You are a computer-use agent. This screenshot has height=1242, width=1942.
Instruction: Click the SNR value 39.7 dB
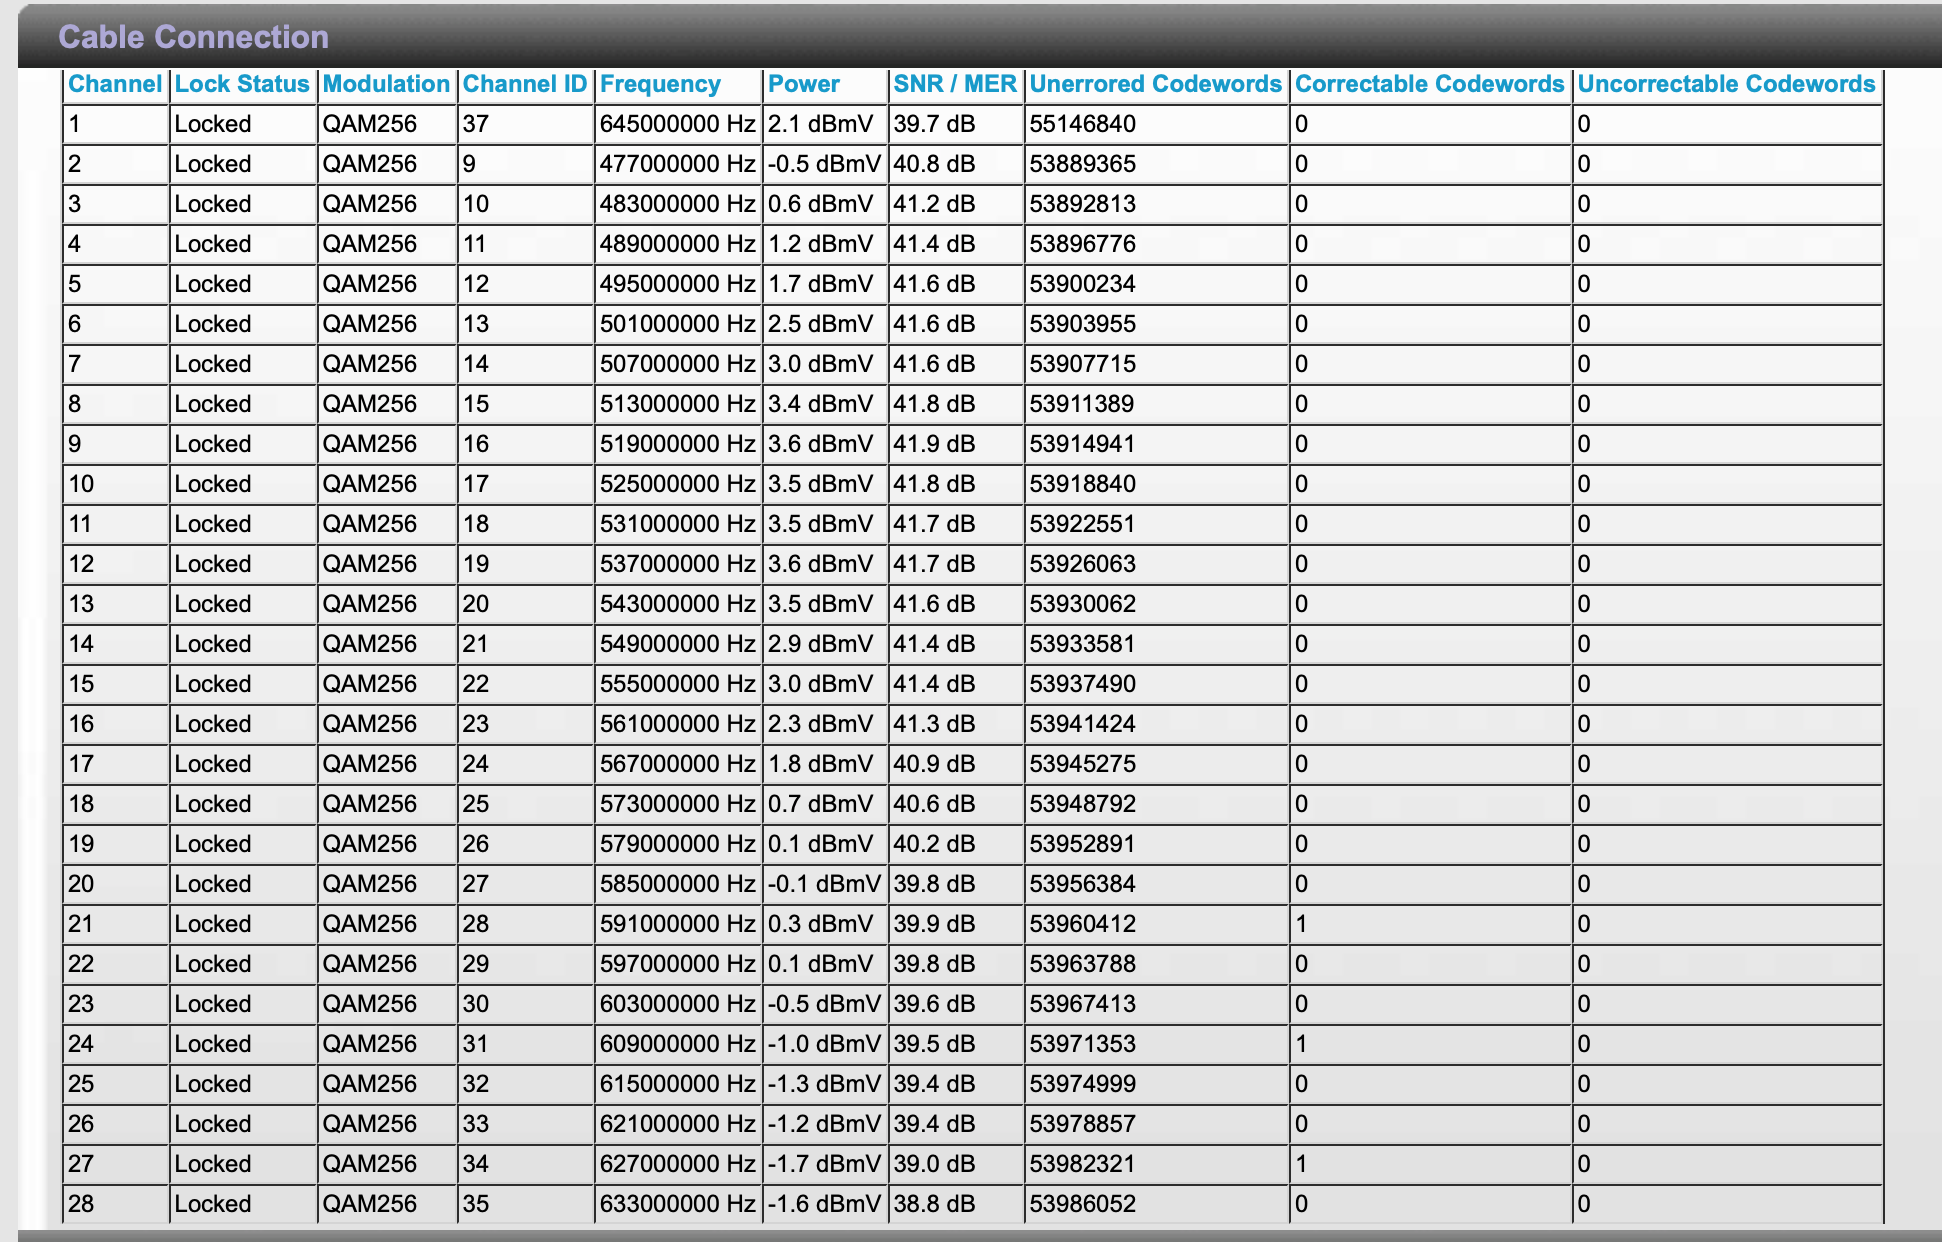934,124
